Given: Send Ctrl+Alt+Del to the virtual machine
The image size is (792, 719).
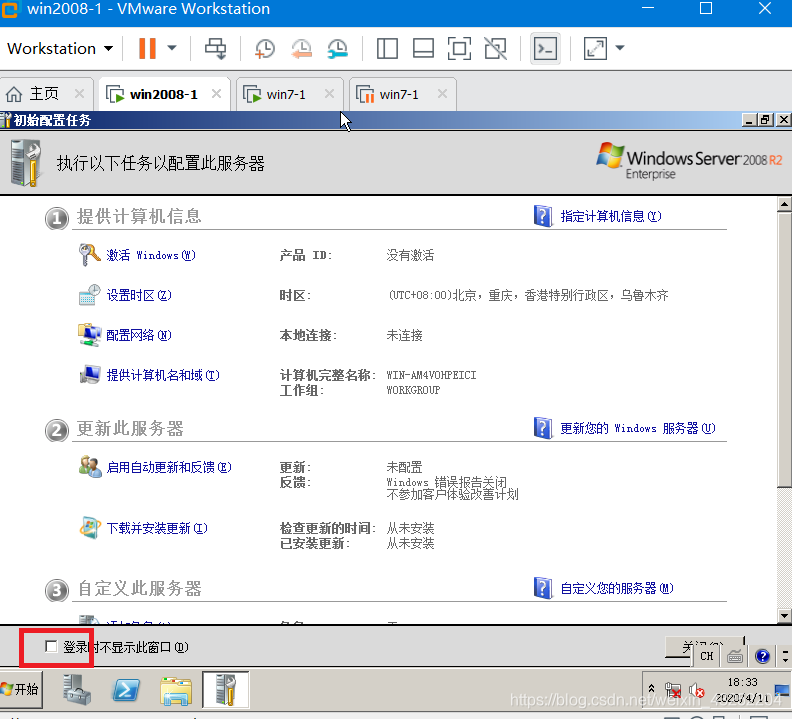Looking at the screenshot, I should click(x=216, y=49).
